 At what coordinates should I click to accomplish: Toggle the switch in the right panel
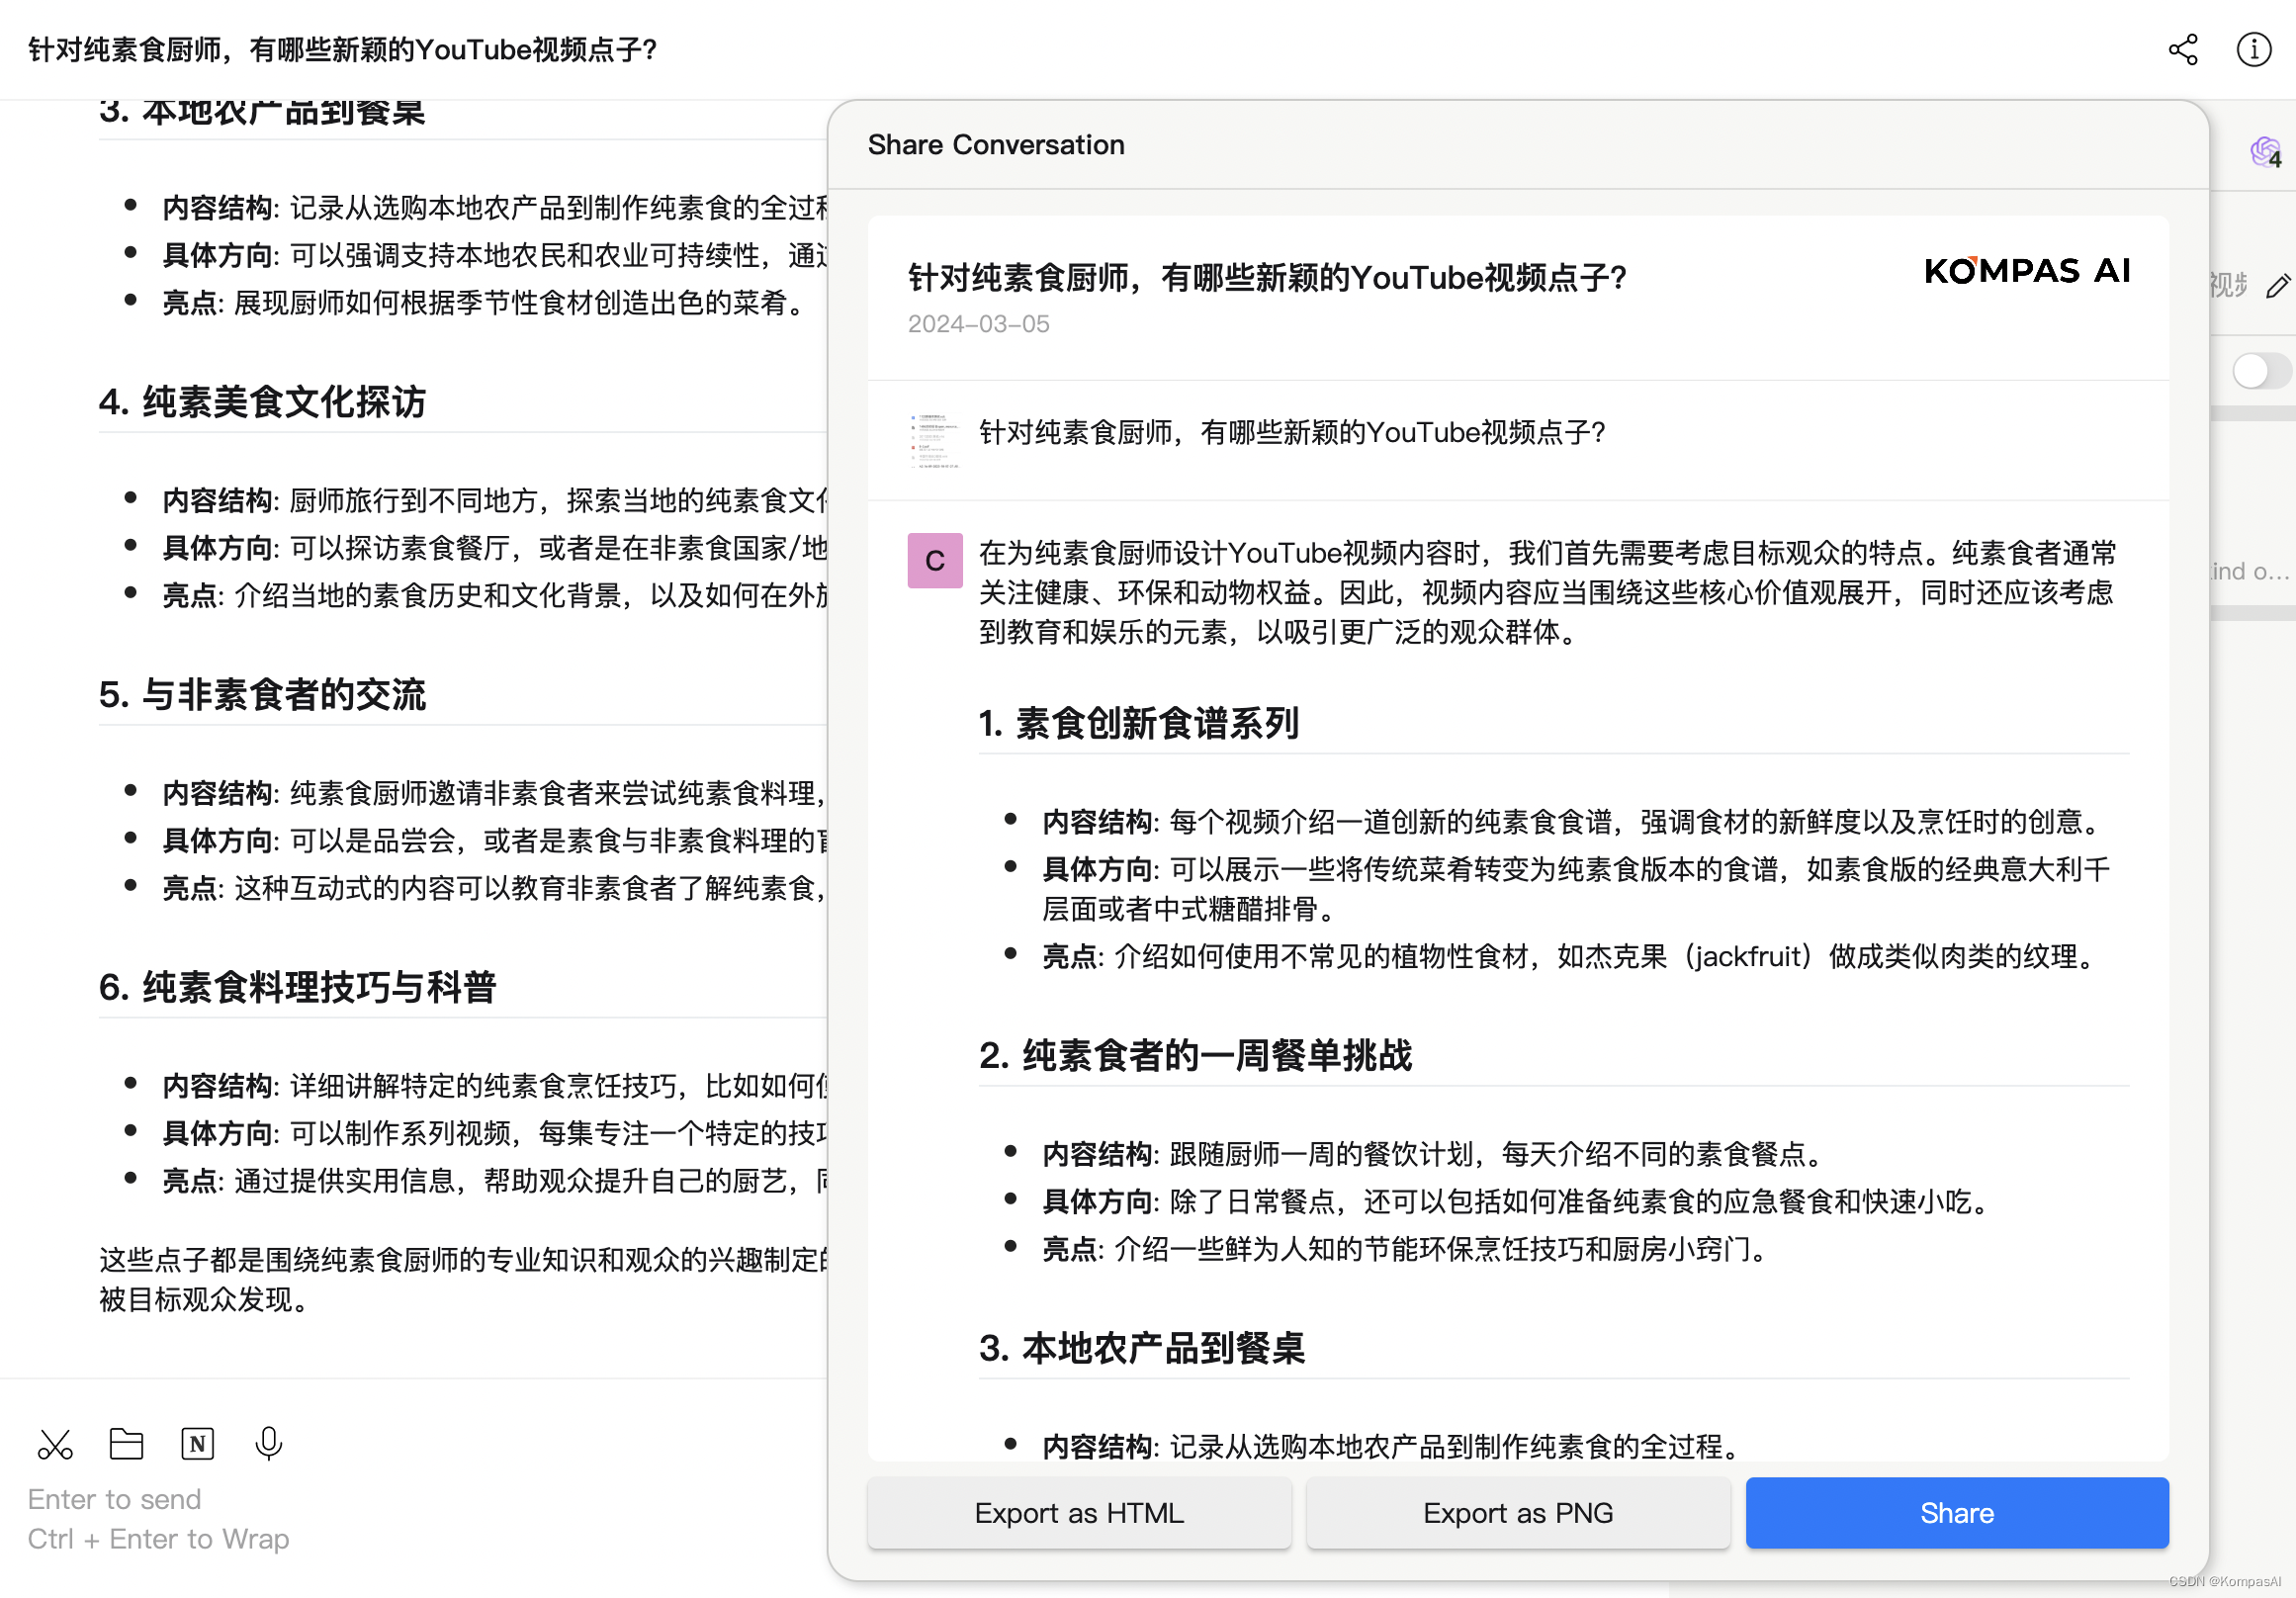point(2260,371)
